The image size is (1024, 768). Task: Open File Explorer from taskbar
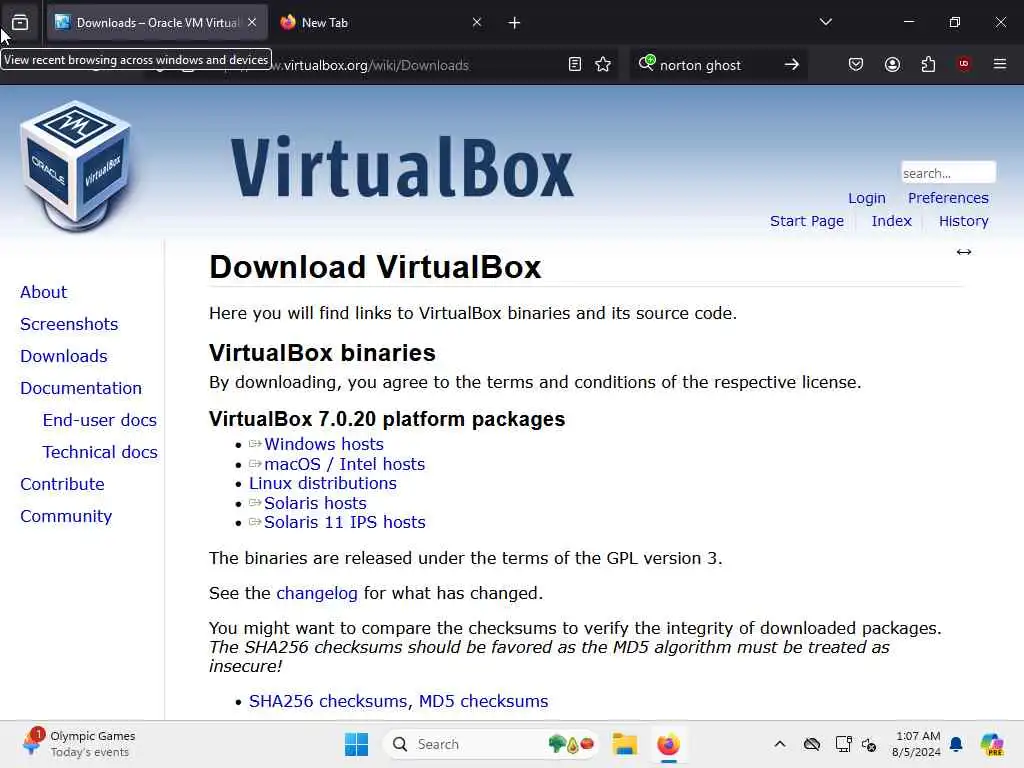point(624,744)
